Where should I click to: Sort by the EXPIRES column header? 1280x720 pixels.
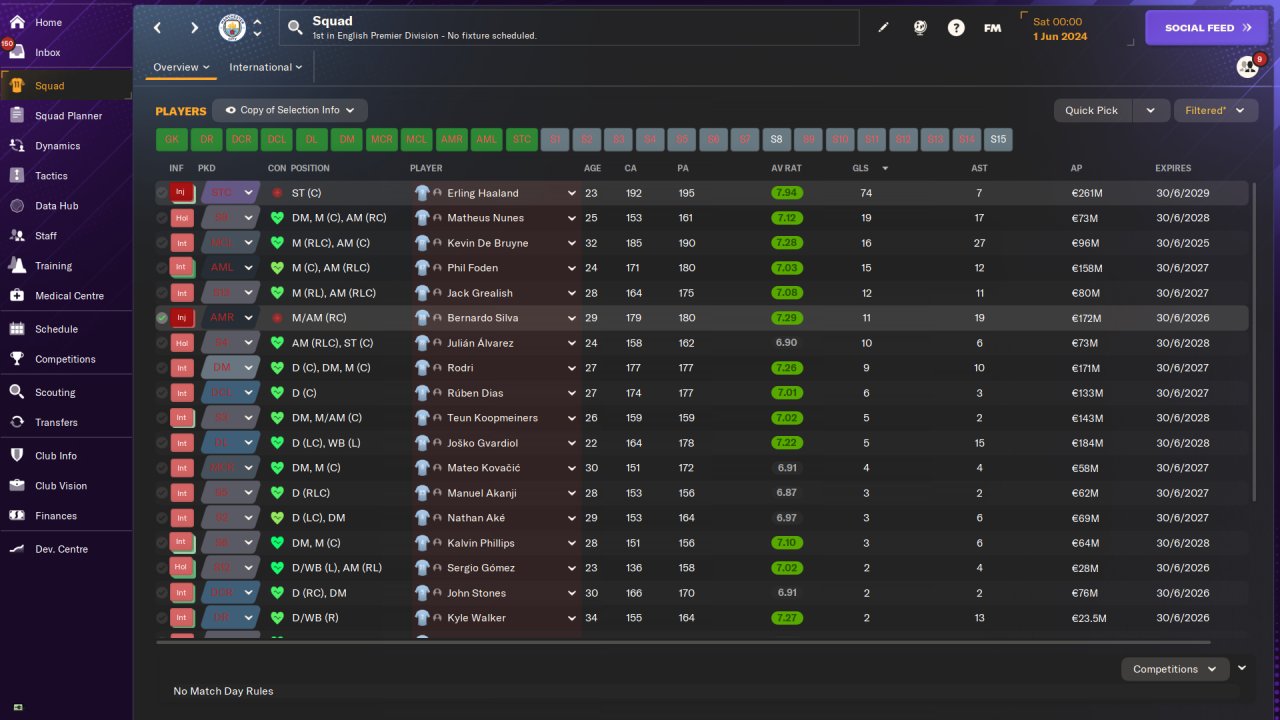[1173, 168]
